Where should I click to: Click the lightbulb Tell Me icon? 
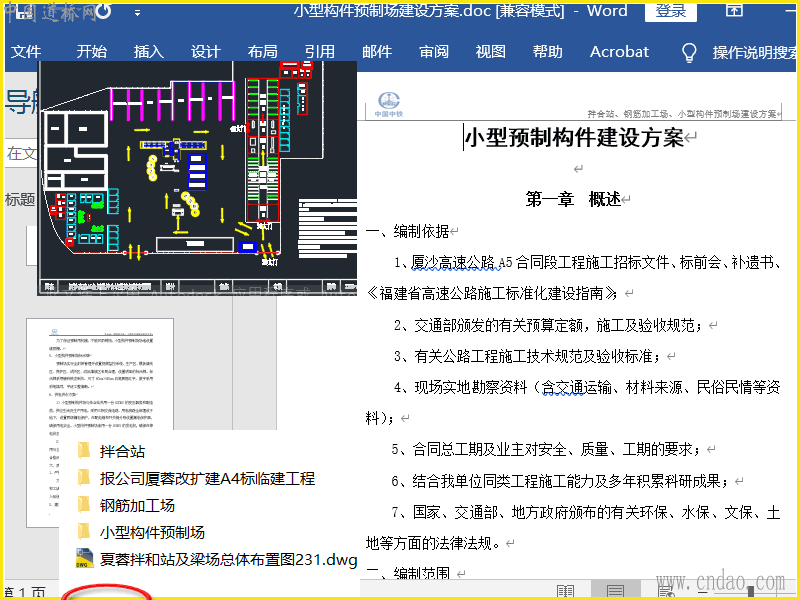tap(689, 52)
